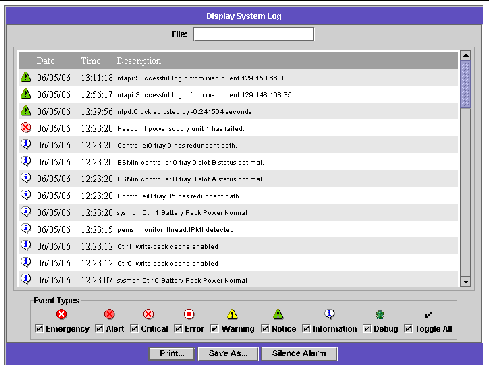Viewport: 489px width, 370px height.
Task: Click the log list vertical scrollbar thumb
Action: pos(465,84)
